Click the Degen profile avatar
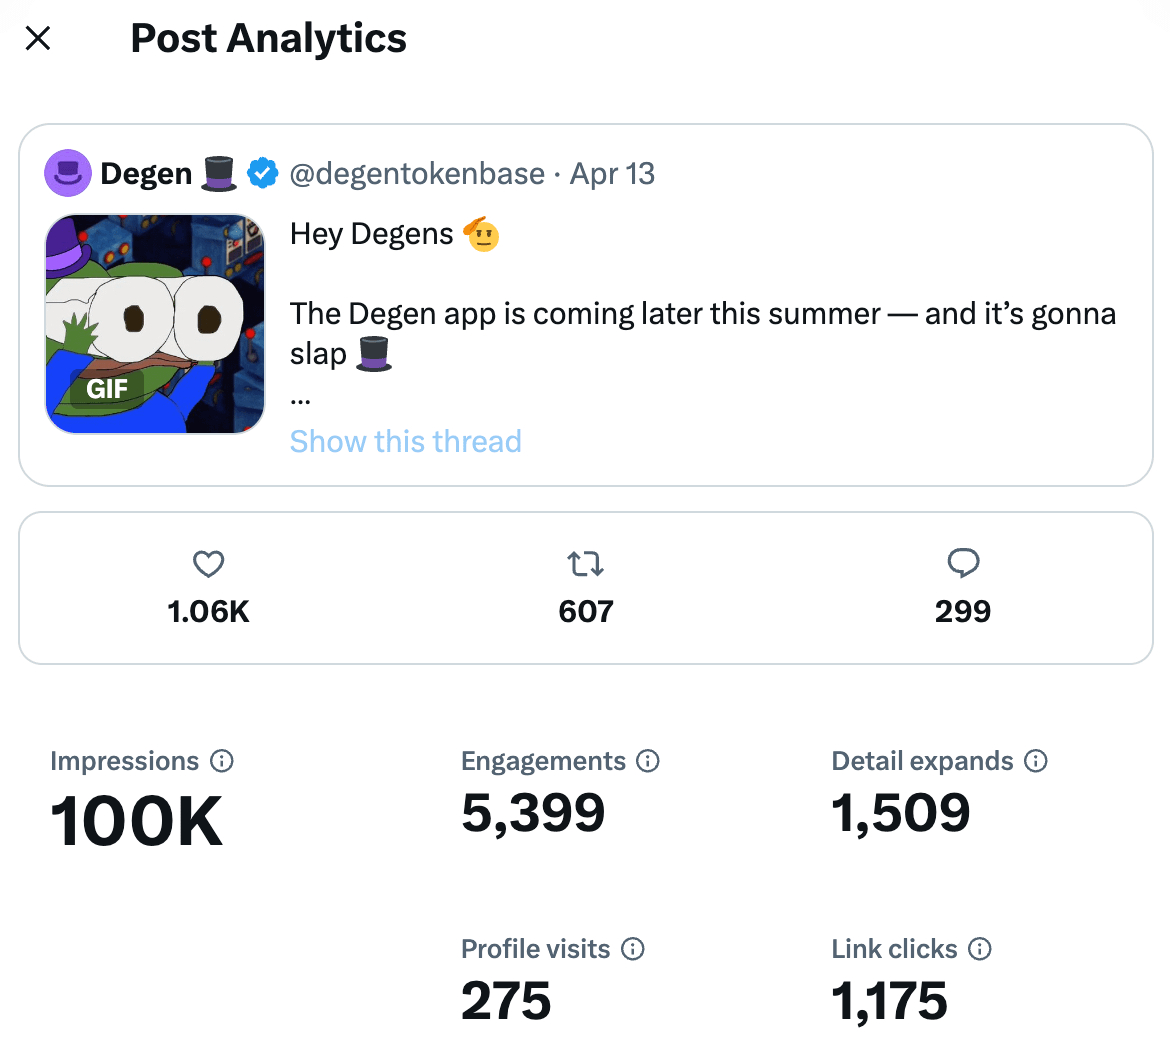Viewport: 1170px width, 1058px height. tap(68, 174)
